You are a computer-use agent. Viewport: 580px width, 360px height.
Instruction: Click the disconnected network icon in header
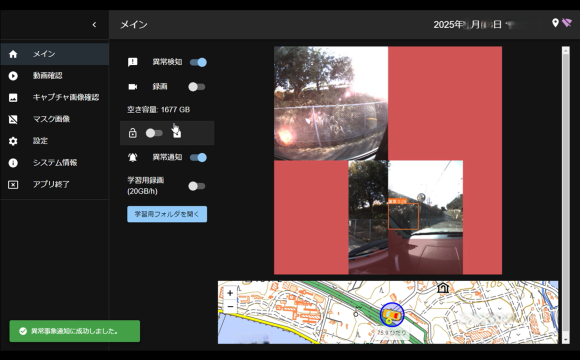click(567, 23)
